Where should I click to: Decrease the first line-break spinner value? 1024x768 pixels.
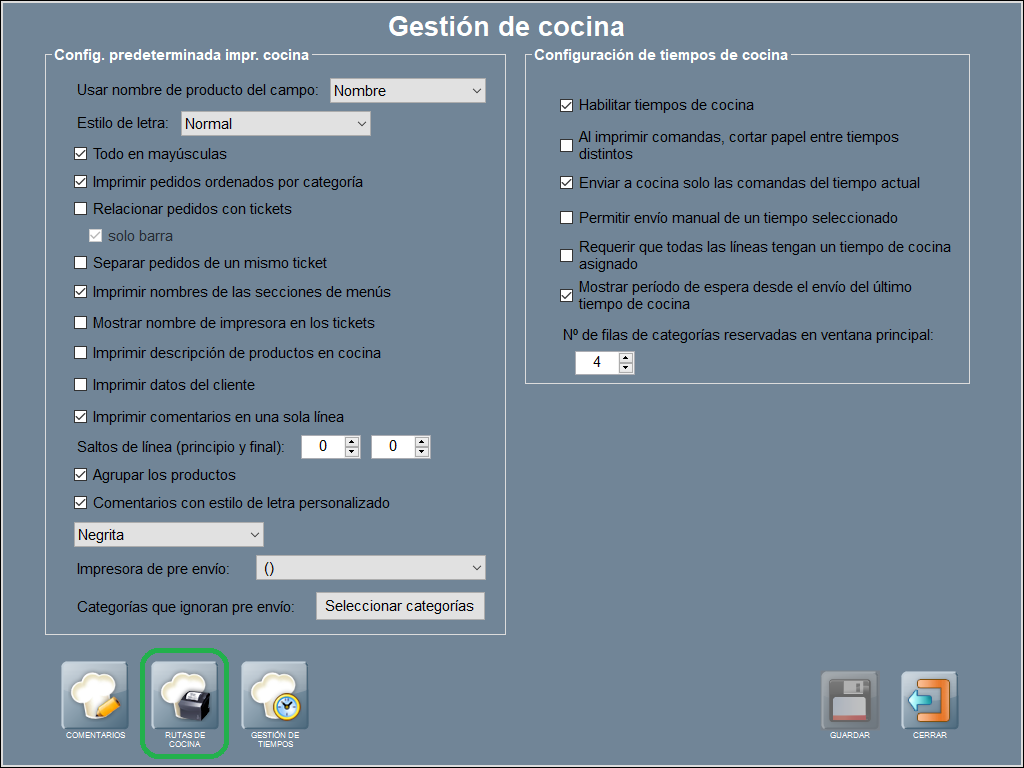(352, 453)
